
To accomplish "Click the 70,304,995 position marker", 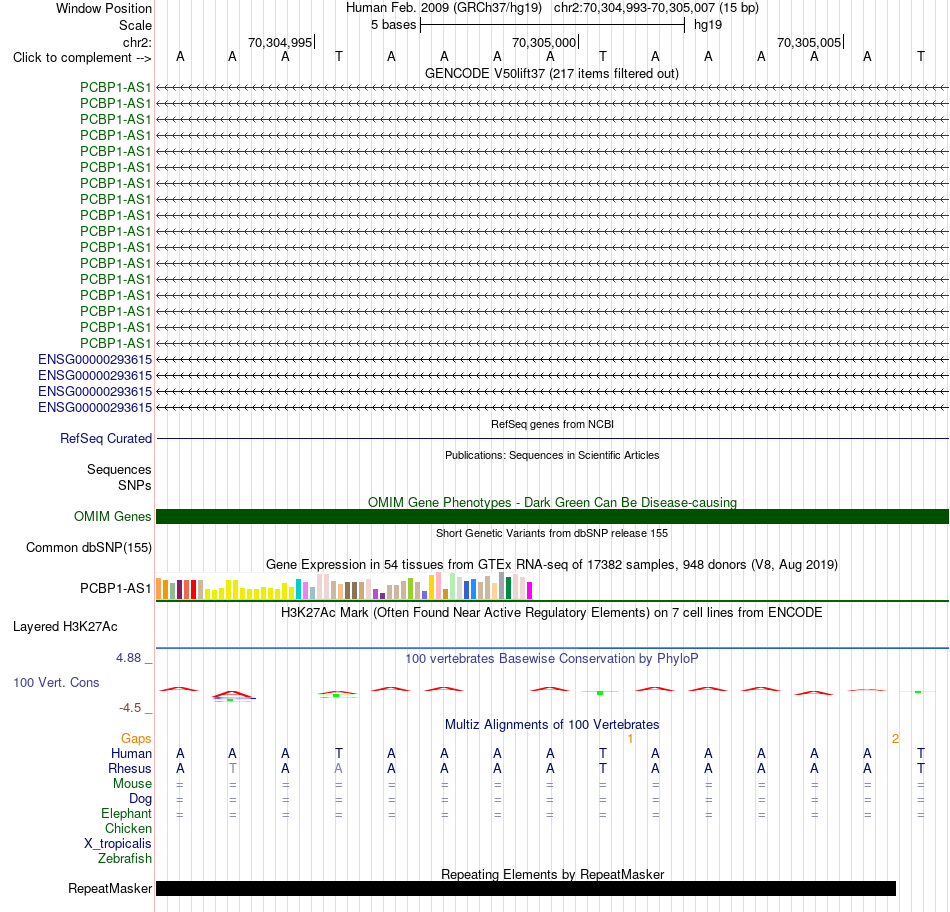I will point(280,42).
